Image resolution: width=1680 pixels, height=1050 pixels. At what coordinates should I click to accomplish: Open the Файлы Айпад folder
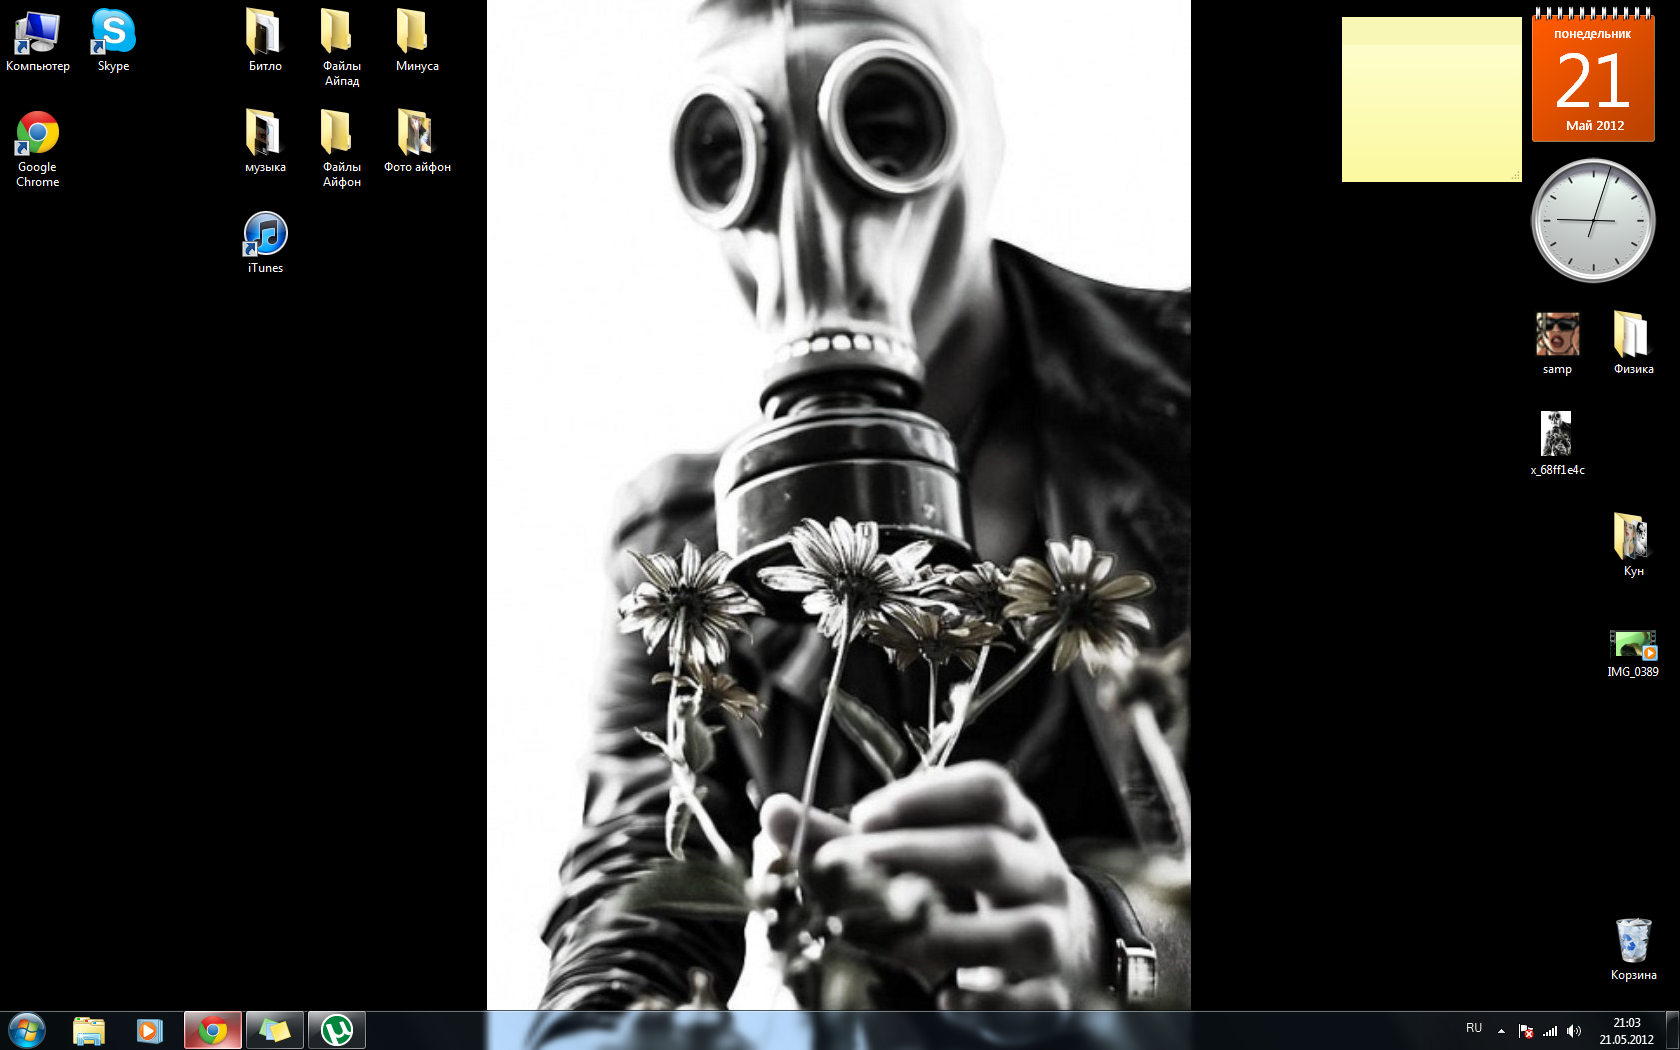(341, 47)
